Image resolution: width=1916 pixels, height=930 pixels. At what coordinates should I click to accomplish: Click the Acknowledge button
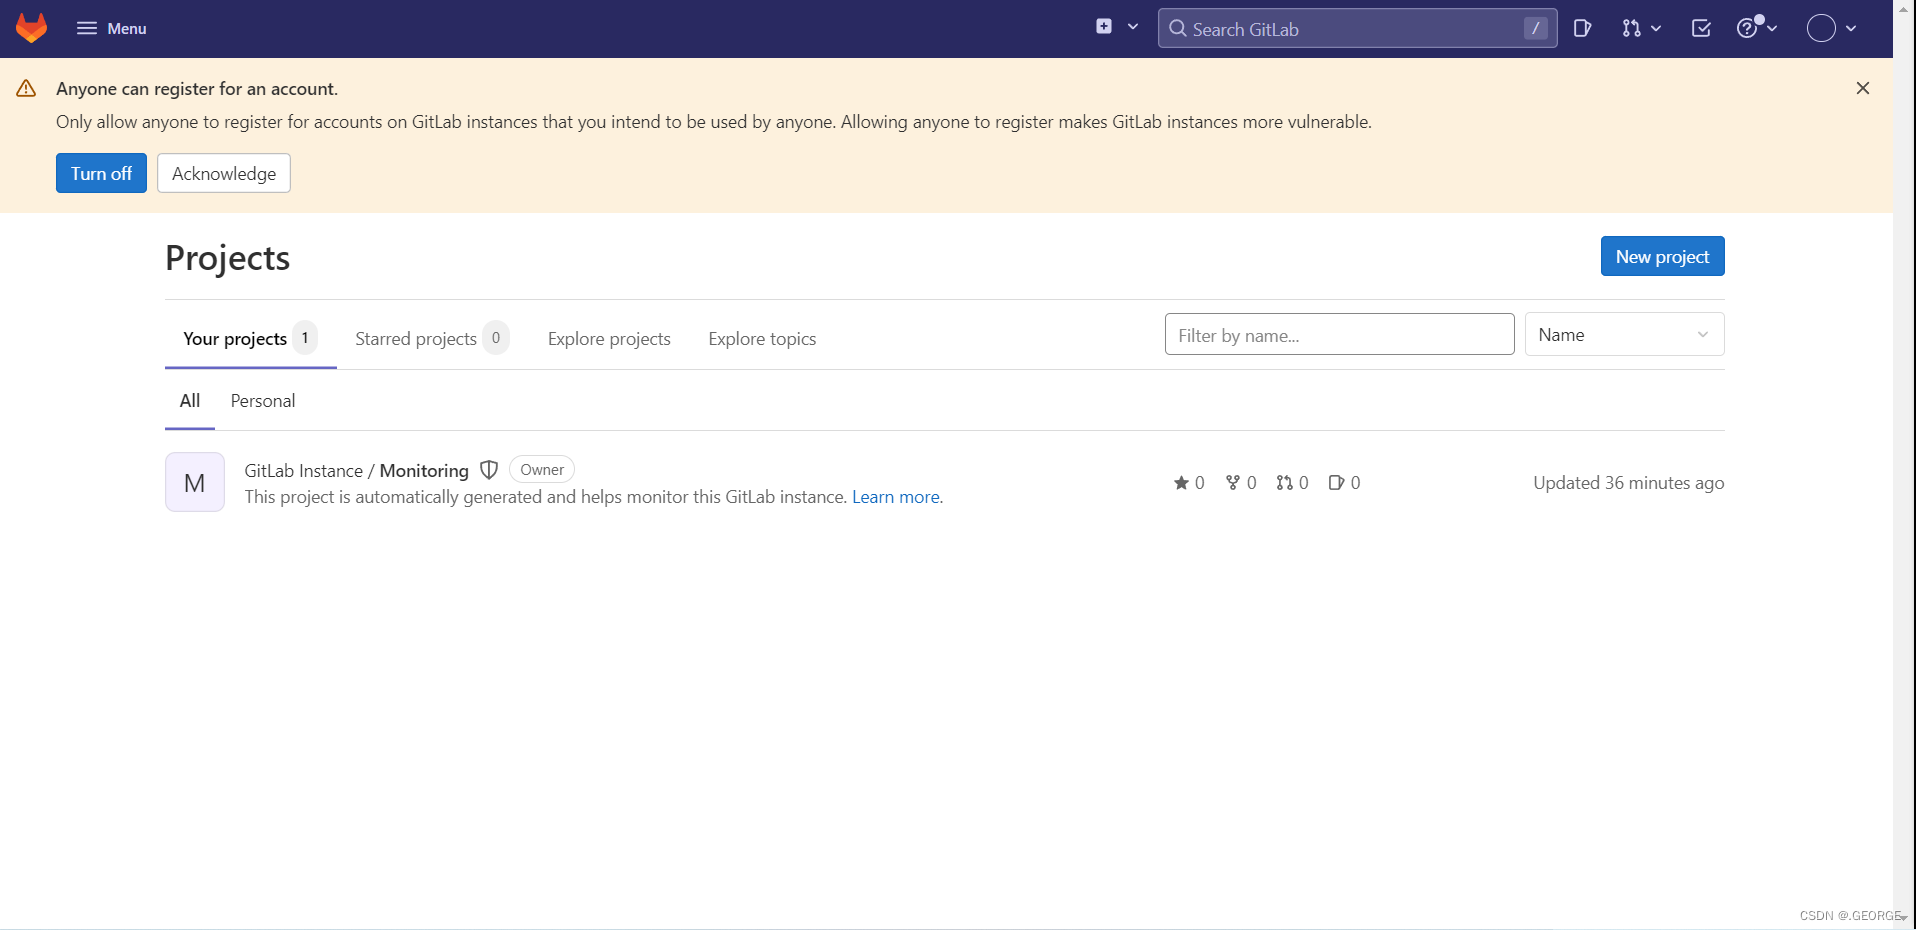pyautogui.click(x=224, y=173)
